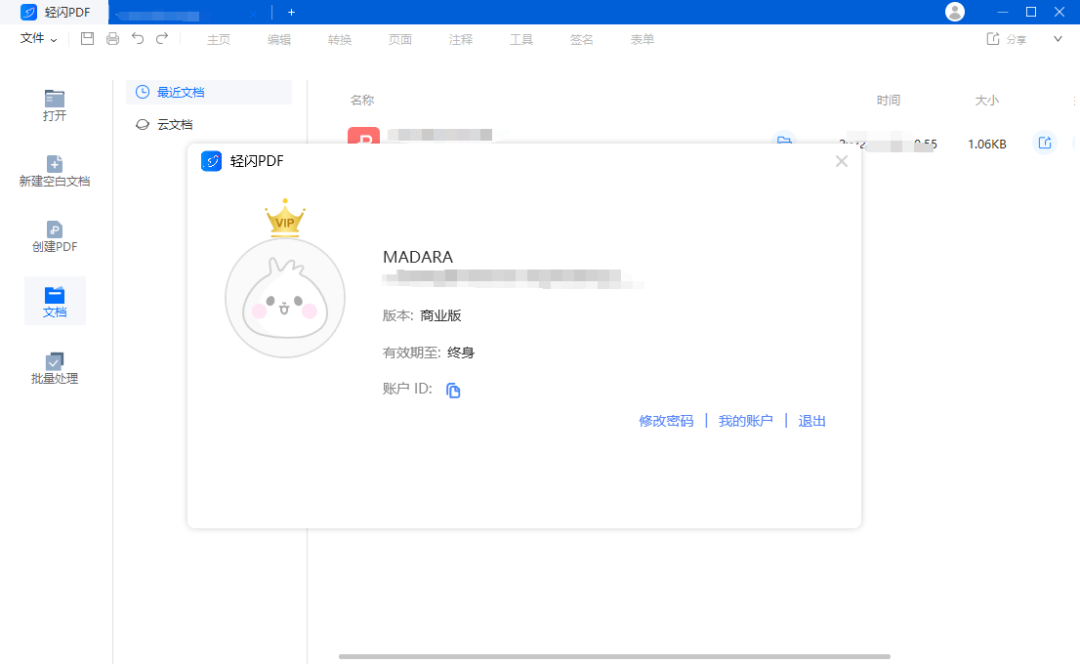Screen dimensions: 1080x664
Task: Click the undo arrow icon
Action: point(138,38)
